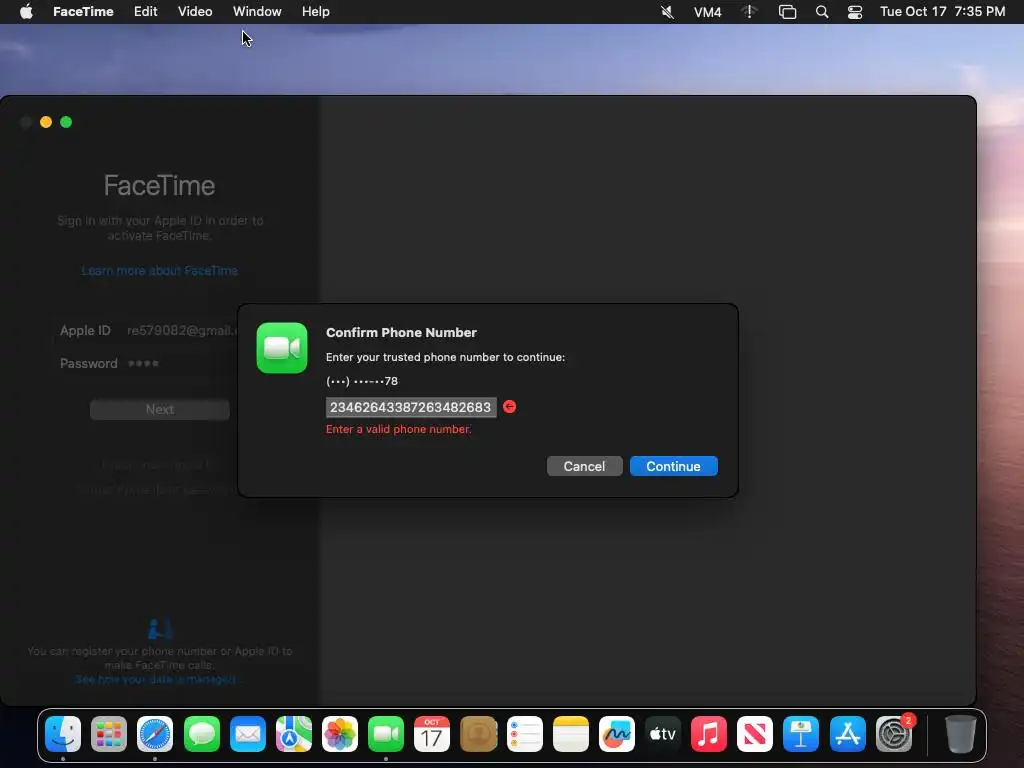This screenshot has height=768, width=1024.
Task: Click the date and time in the menu bar
Action: 942,12
